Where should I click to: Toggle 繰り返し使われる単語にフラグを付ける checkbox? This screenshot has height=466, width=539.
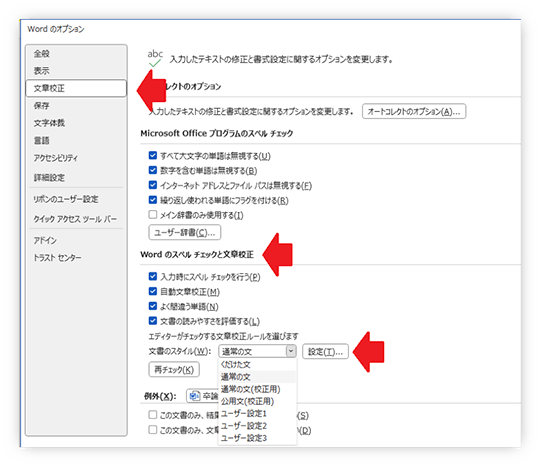pos(153,200)
